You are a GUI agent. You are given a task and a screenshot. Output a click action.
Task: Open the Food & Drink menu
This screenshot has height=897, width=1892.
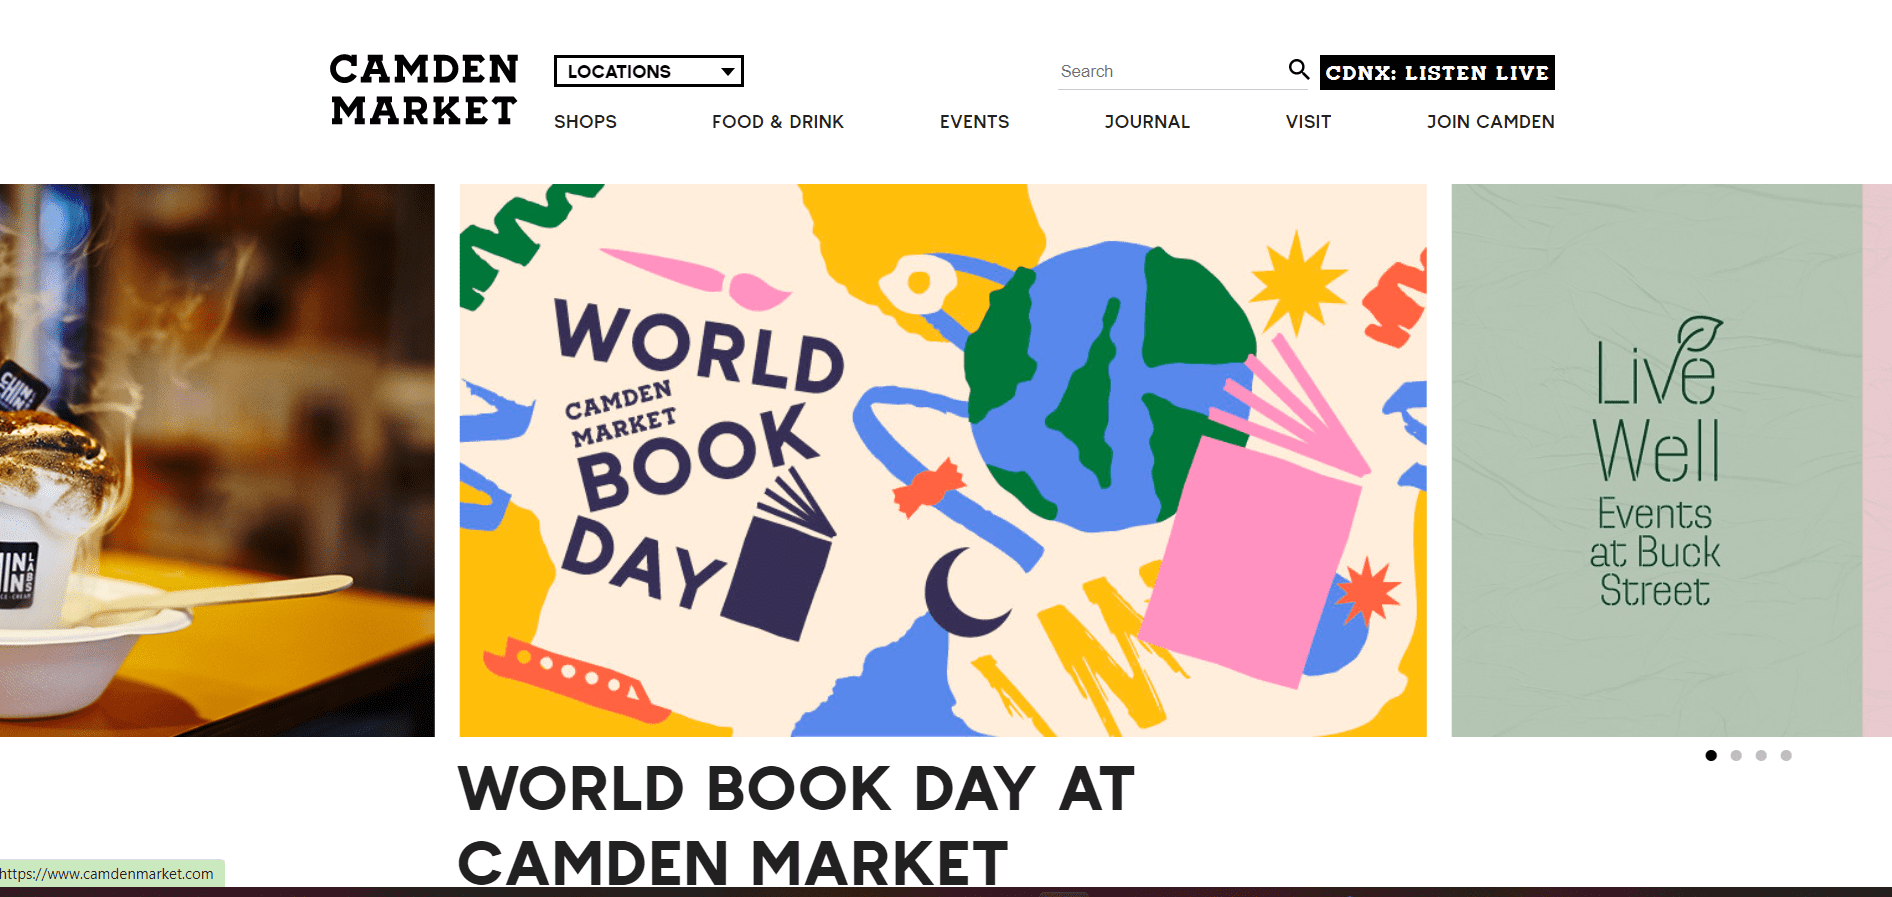point(778,122)
